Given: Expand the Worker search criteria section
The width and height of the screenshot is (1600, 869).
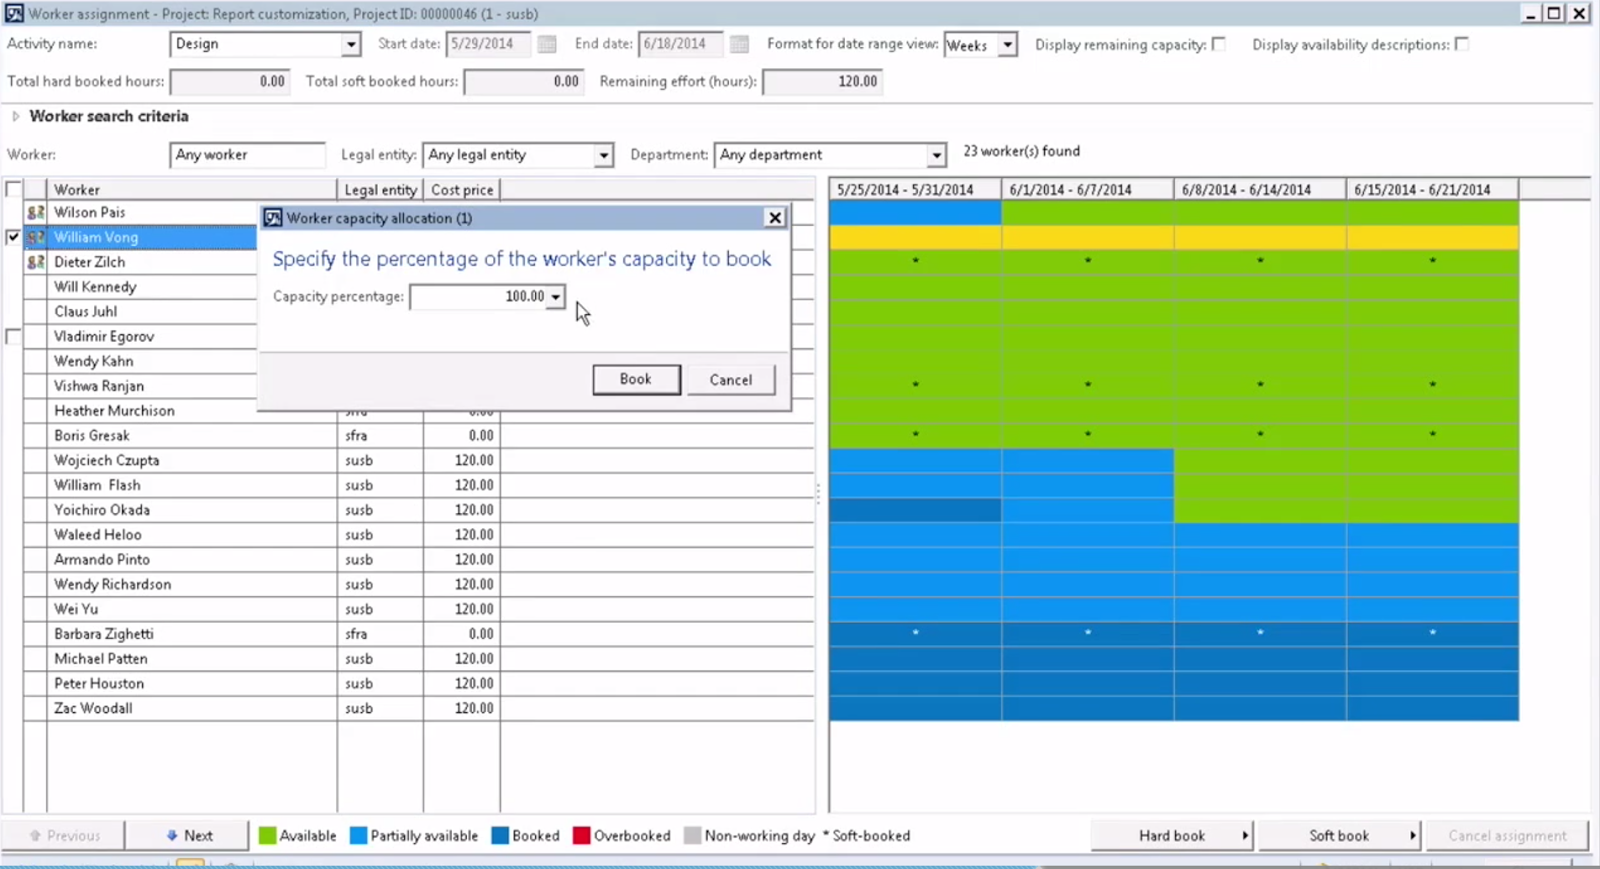Looking at the screenshot, I should tap(15, 116).
